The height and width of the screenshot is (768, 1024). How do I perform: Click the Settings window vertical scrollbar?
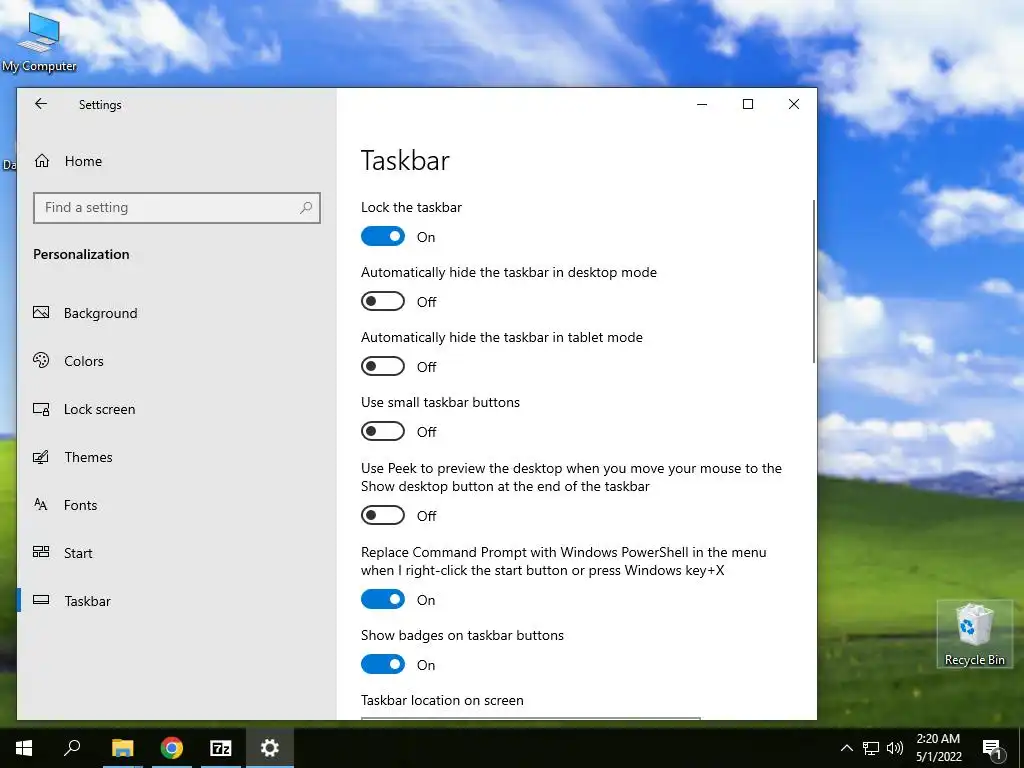tap(814, 281)
